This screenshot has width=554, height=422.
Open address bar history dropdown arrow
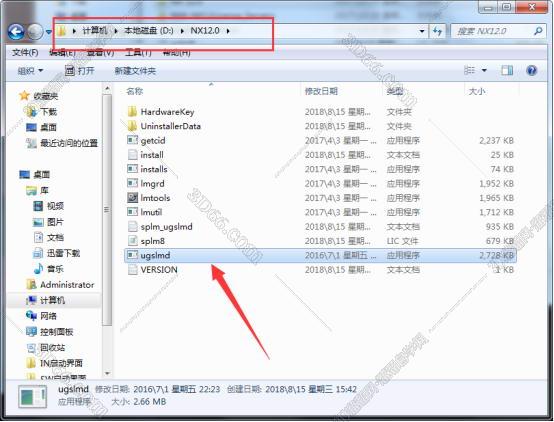pyautogui.click(x=422, y=31)
